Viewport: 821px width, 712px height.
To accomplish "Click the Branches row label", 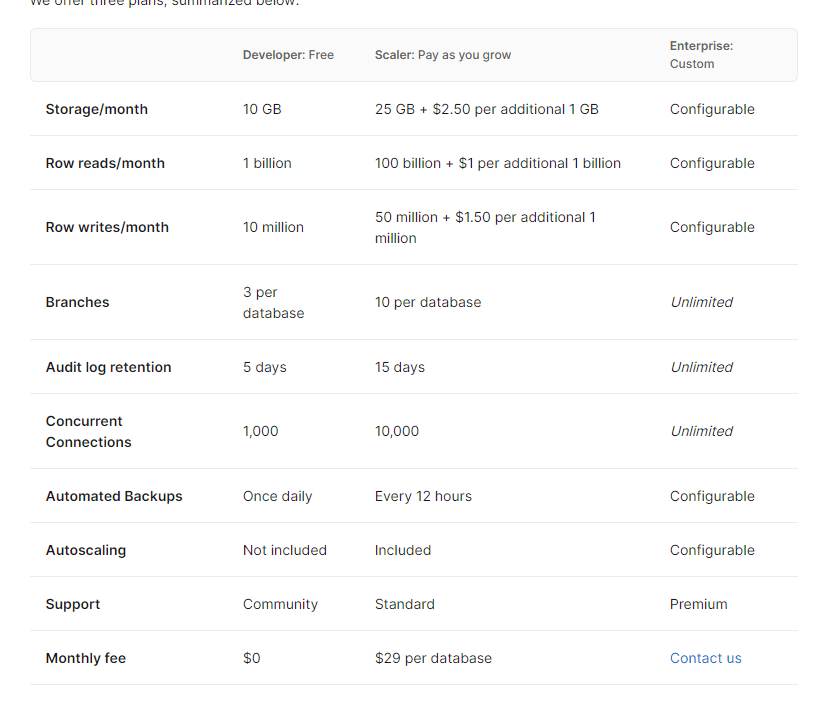I will point(77,302).
